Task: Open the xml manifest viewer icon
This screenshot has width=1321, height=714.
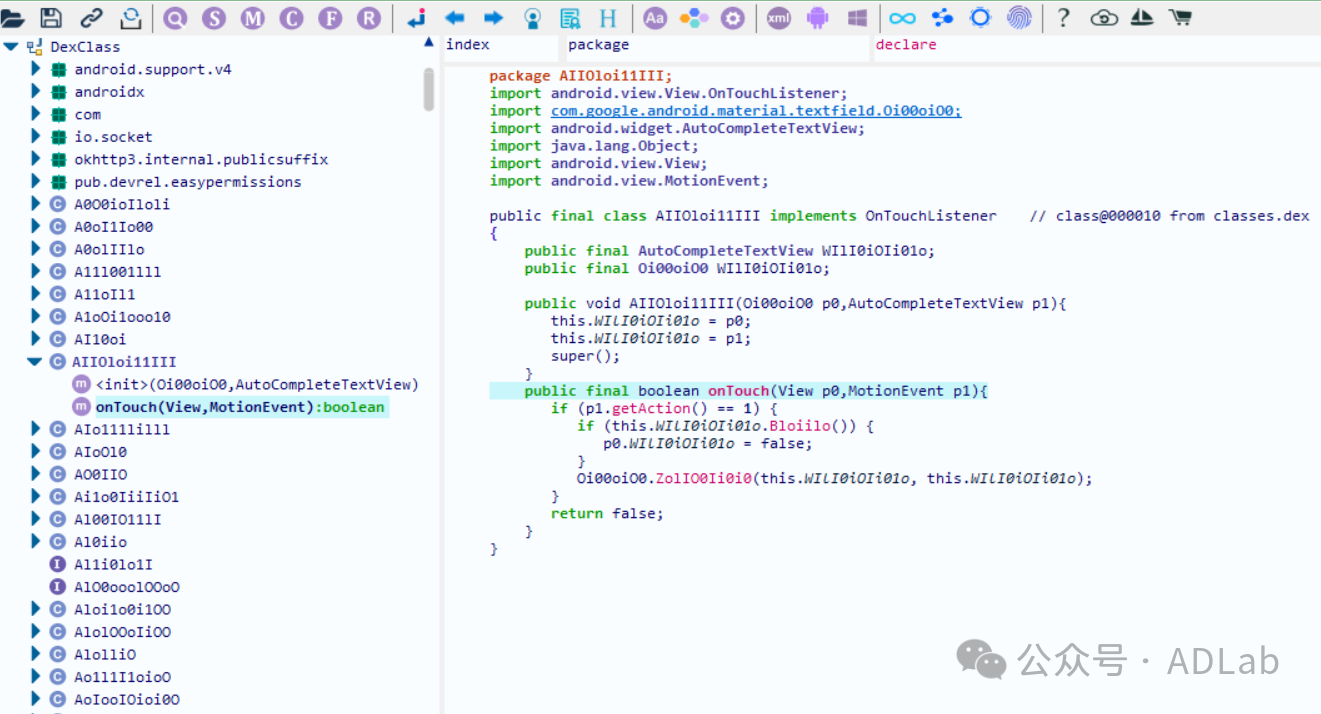Action: click(x=778, y=17)
